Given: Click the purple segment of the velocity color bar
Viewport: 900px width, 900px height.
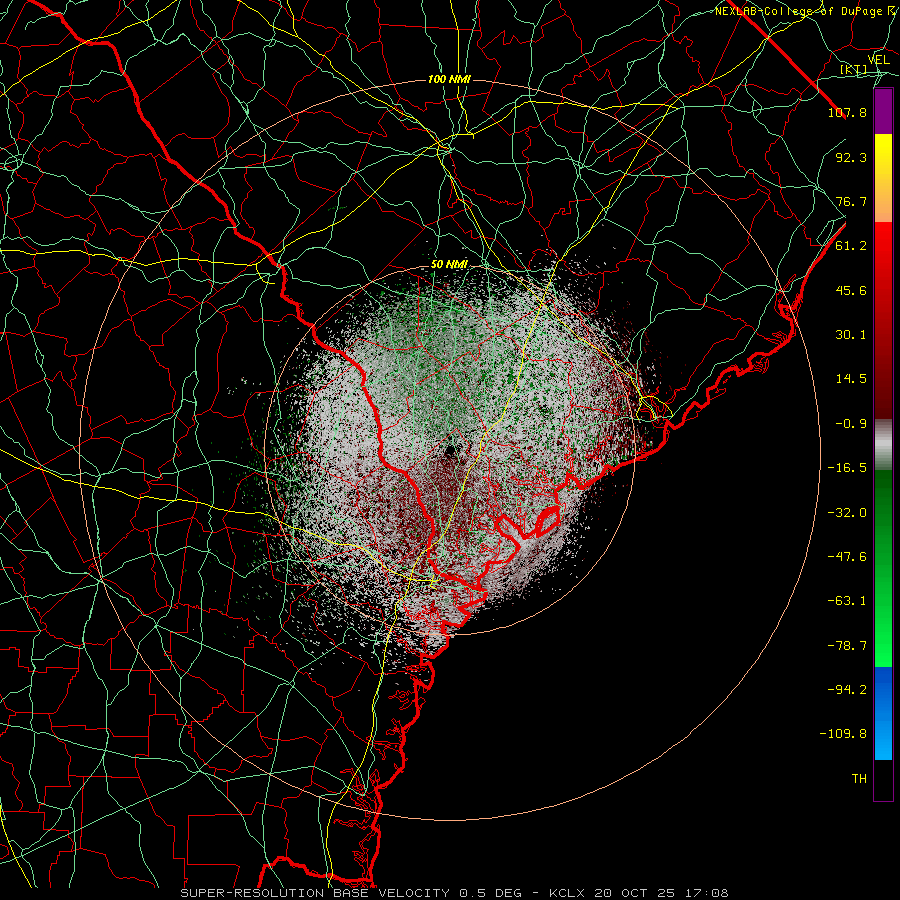Looking at the screenshot, I should [x=883, y=111].
